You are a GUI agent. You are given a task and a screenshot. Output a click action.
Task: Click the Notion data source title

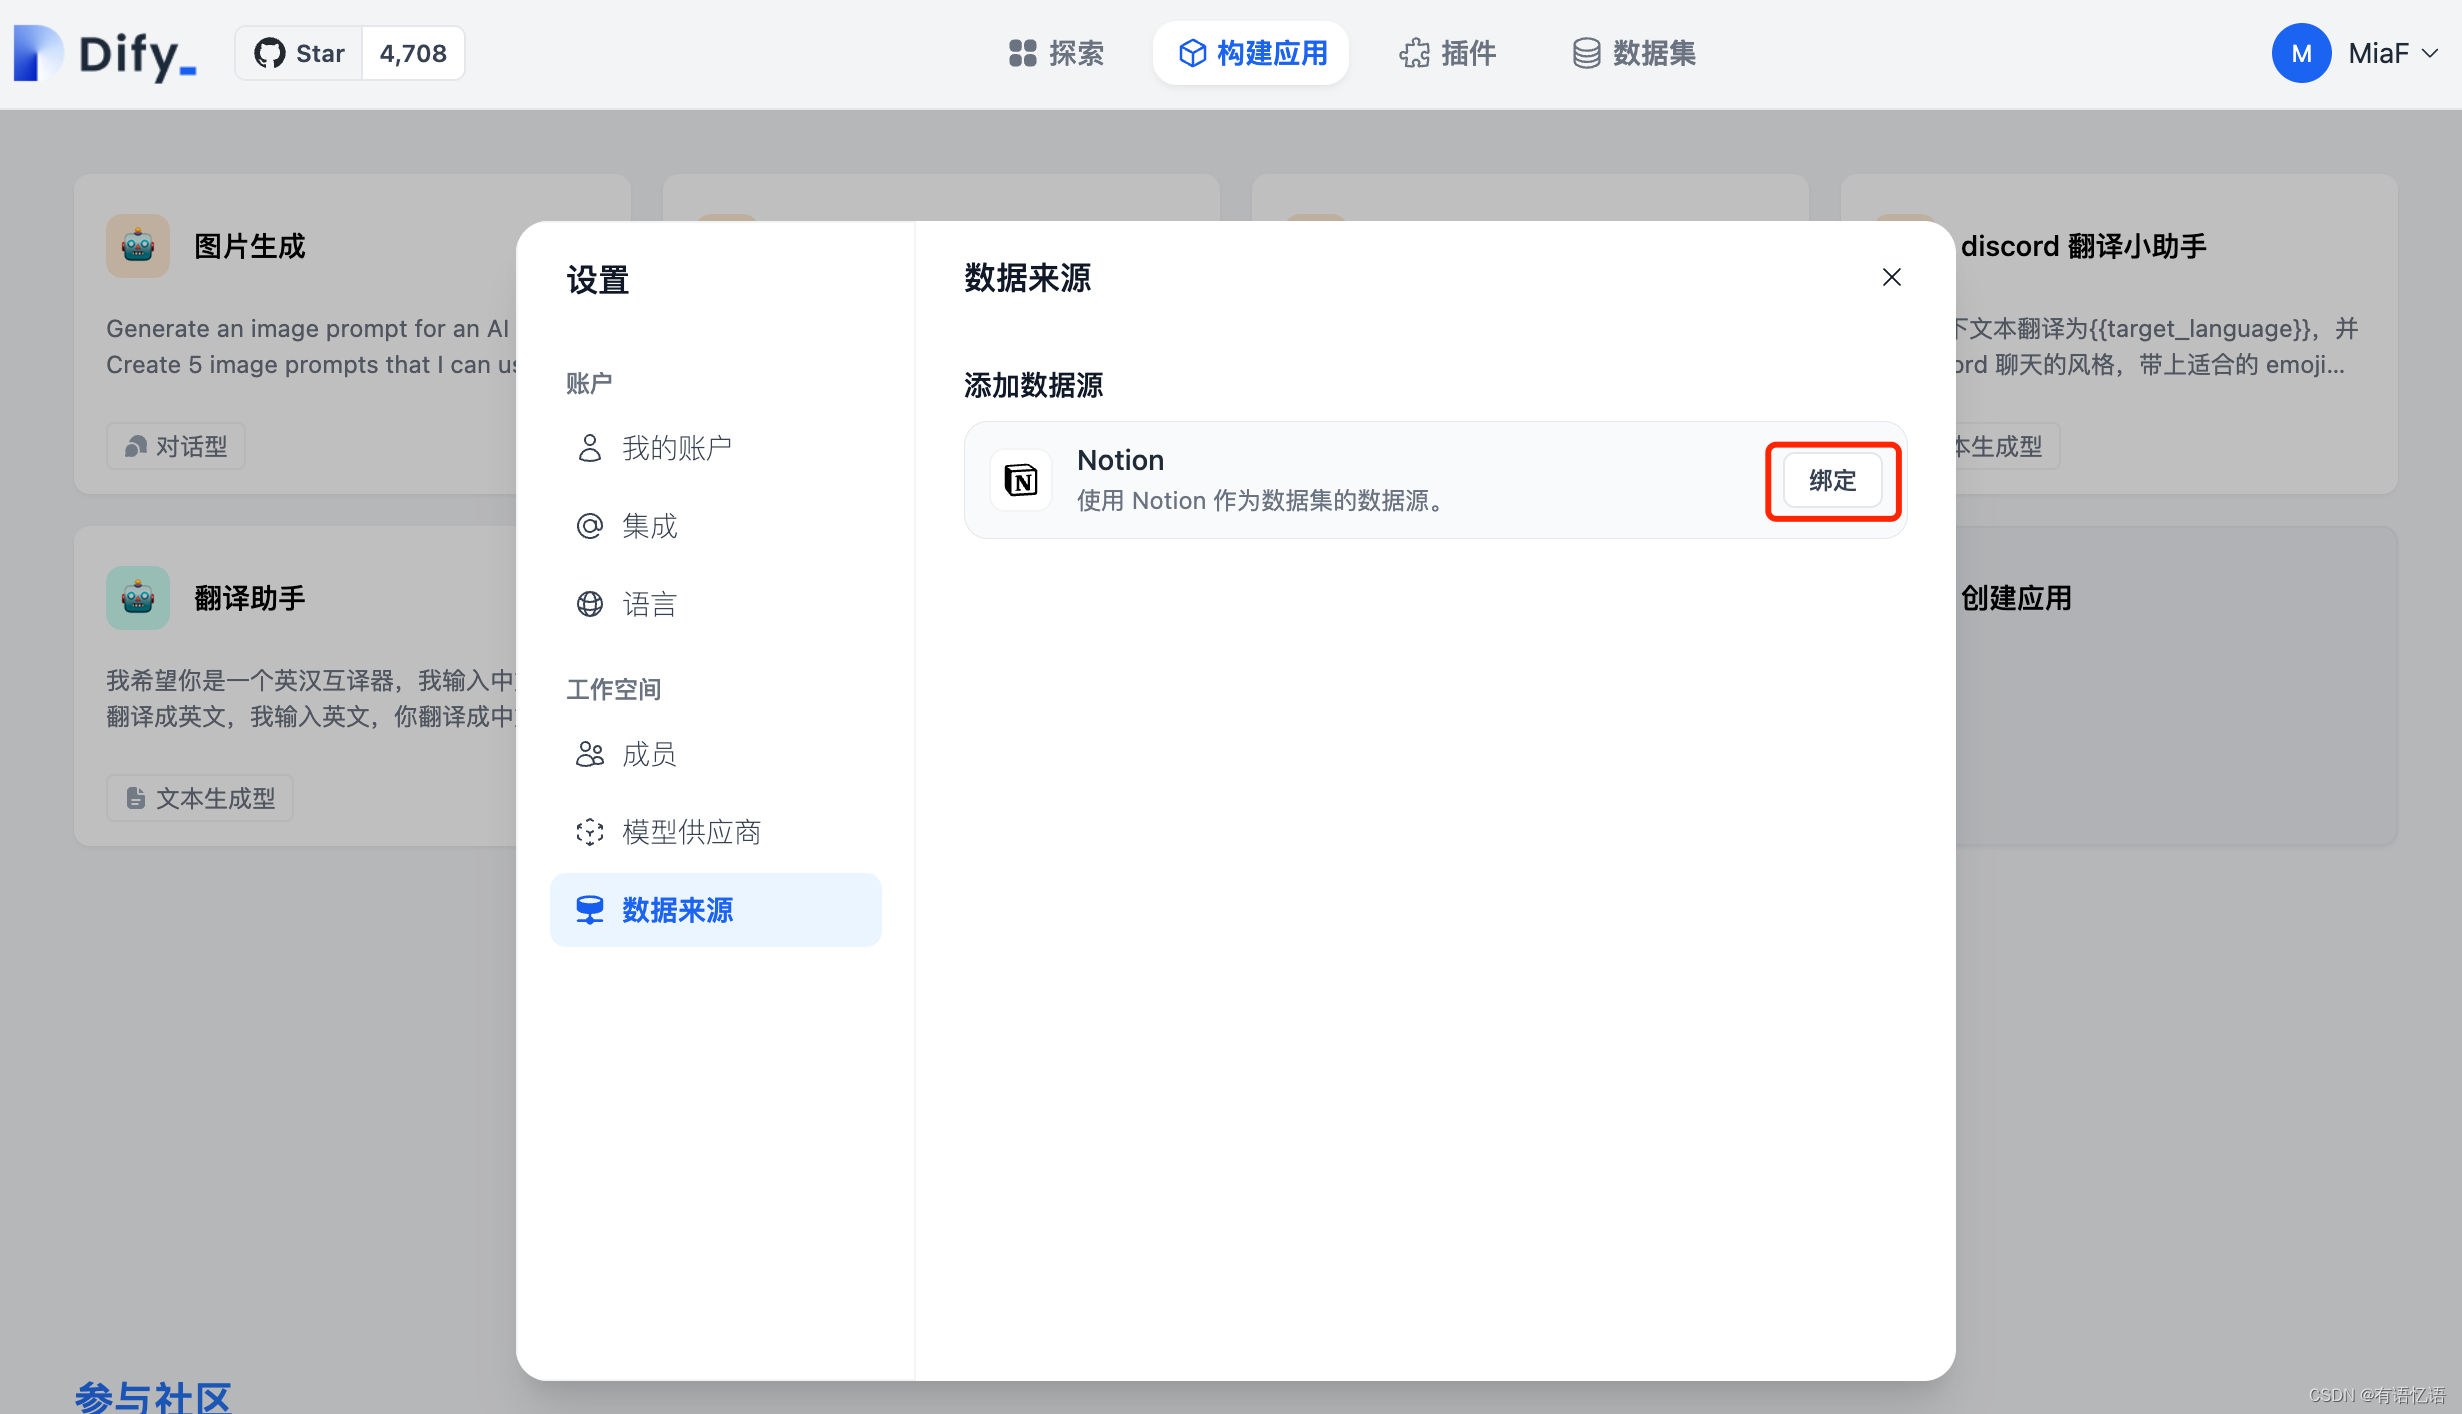[x=1120, y=460]
